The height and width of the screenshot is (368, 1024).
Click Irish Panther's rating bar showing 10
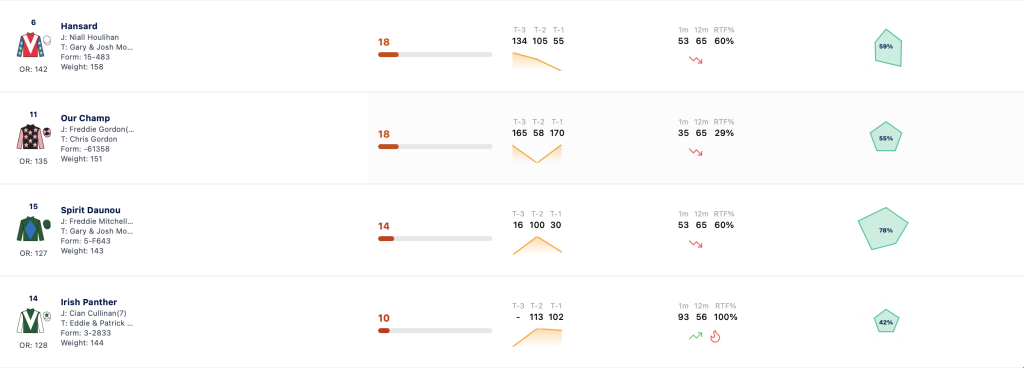pos(435,331)
